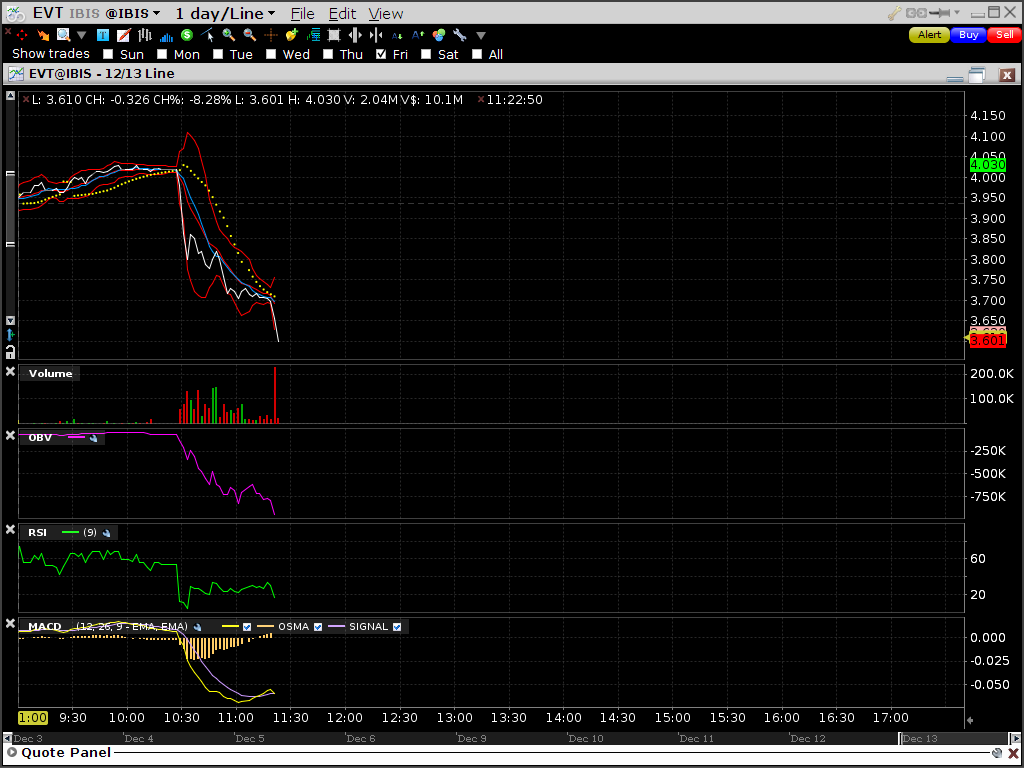Open the Edit menu

point(342,14)
